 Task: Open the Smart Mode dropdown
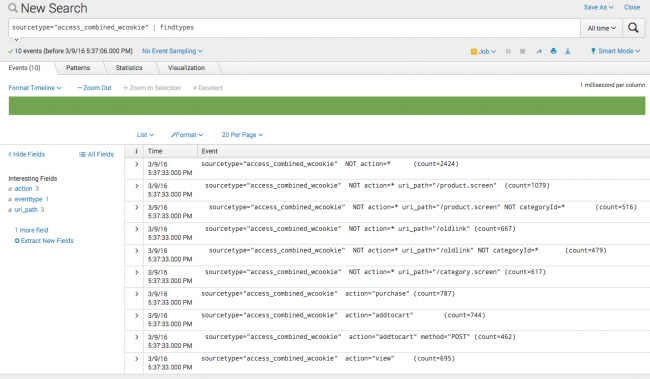pyautogui.click(x=616, y=51)
